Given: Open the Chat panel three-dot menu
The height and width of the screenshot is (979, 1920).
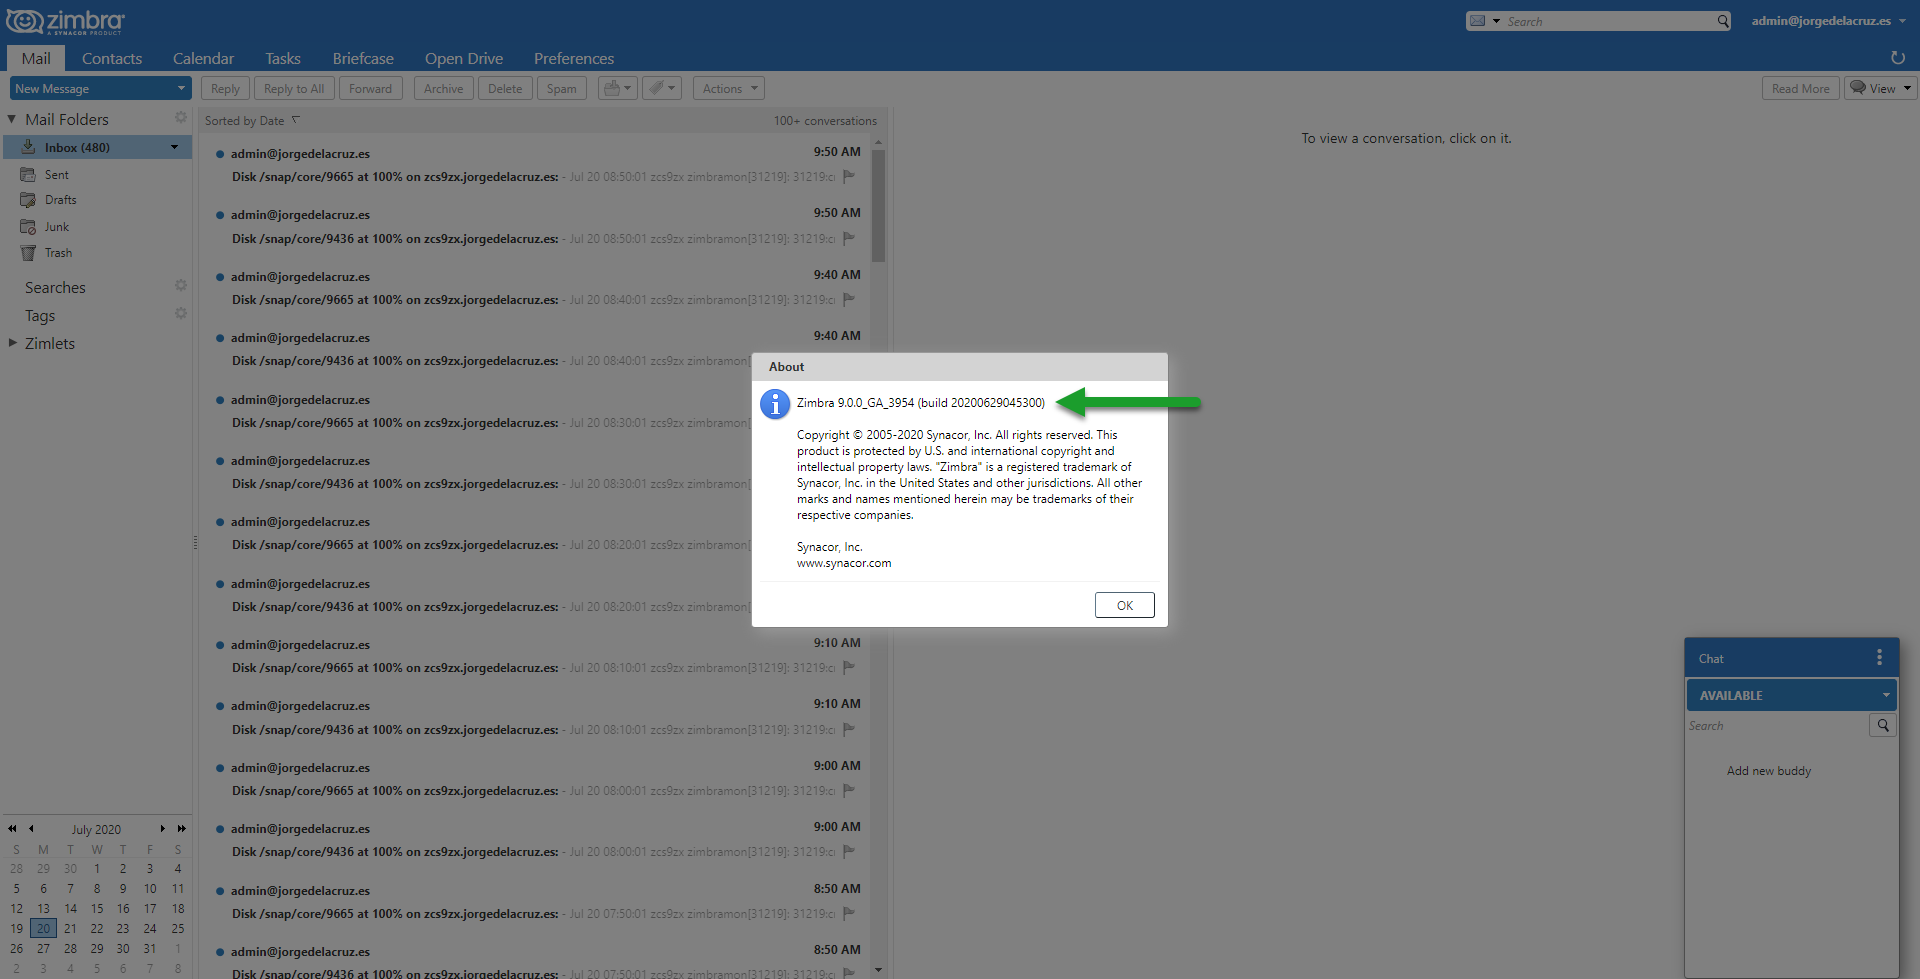Looking at the screenshot, I should pyautogui.click(x=1879, y=657).
